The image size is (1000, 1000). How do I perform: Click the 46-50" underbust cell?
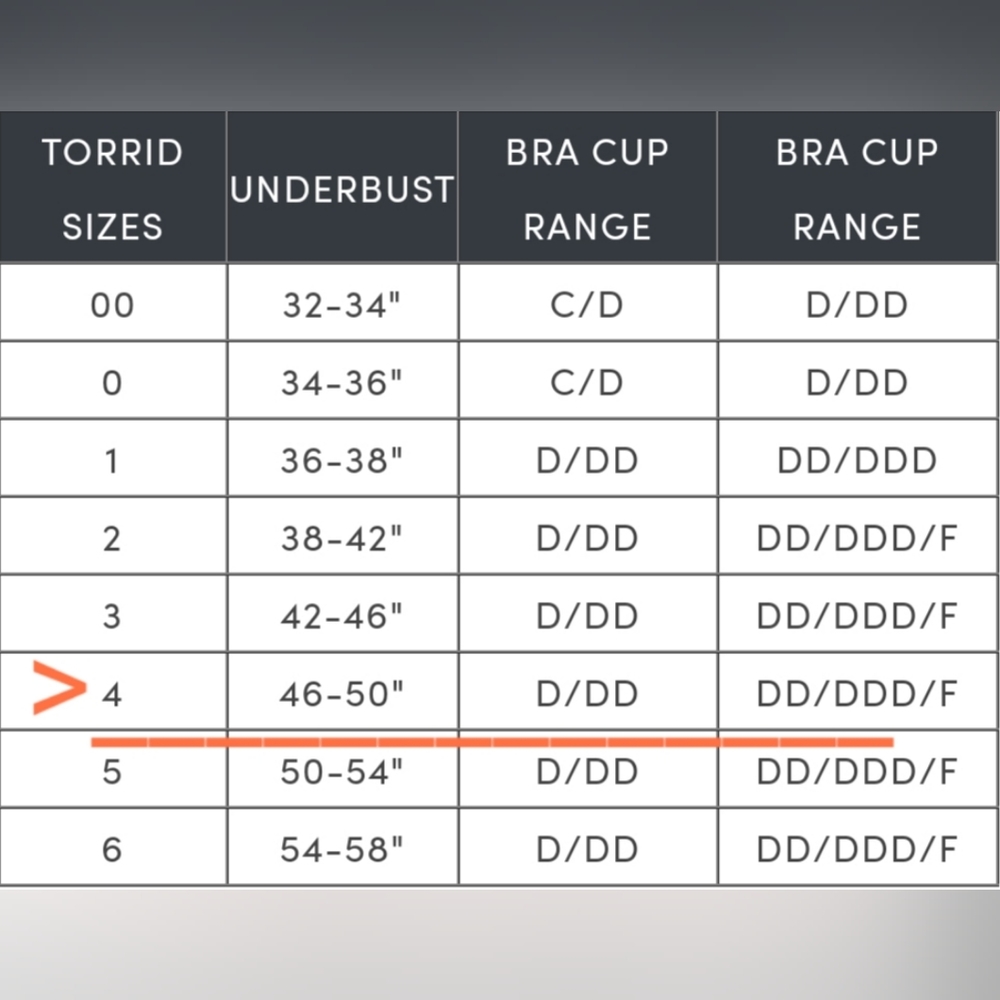[x=342, y=694]
